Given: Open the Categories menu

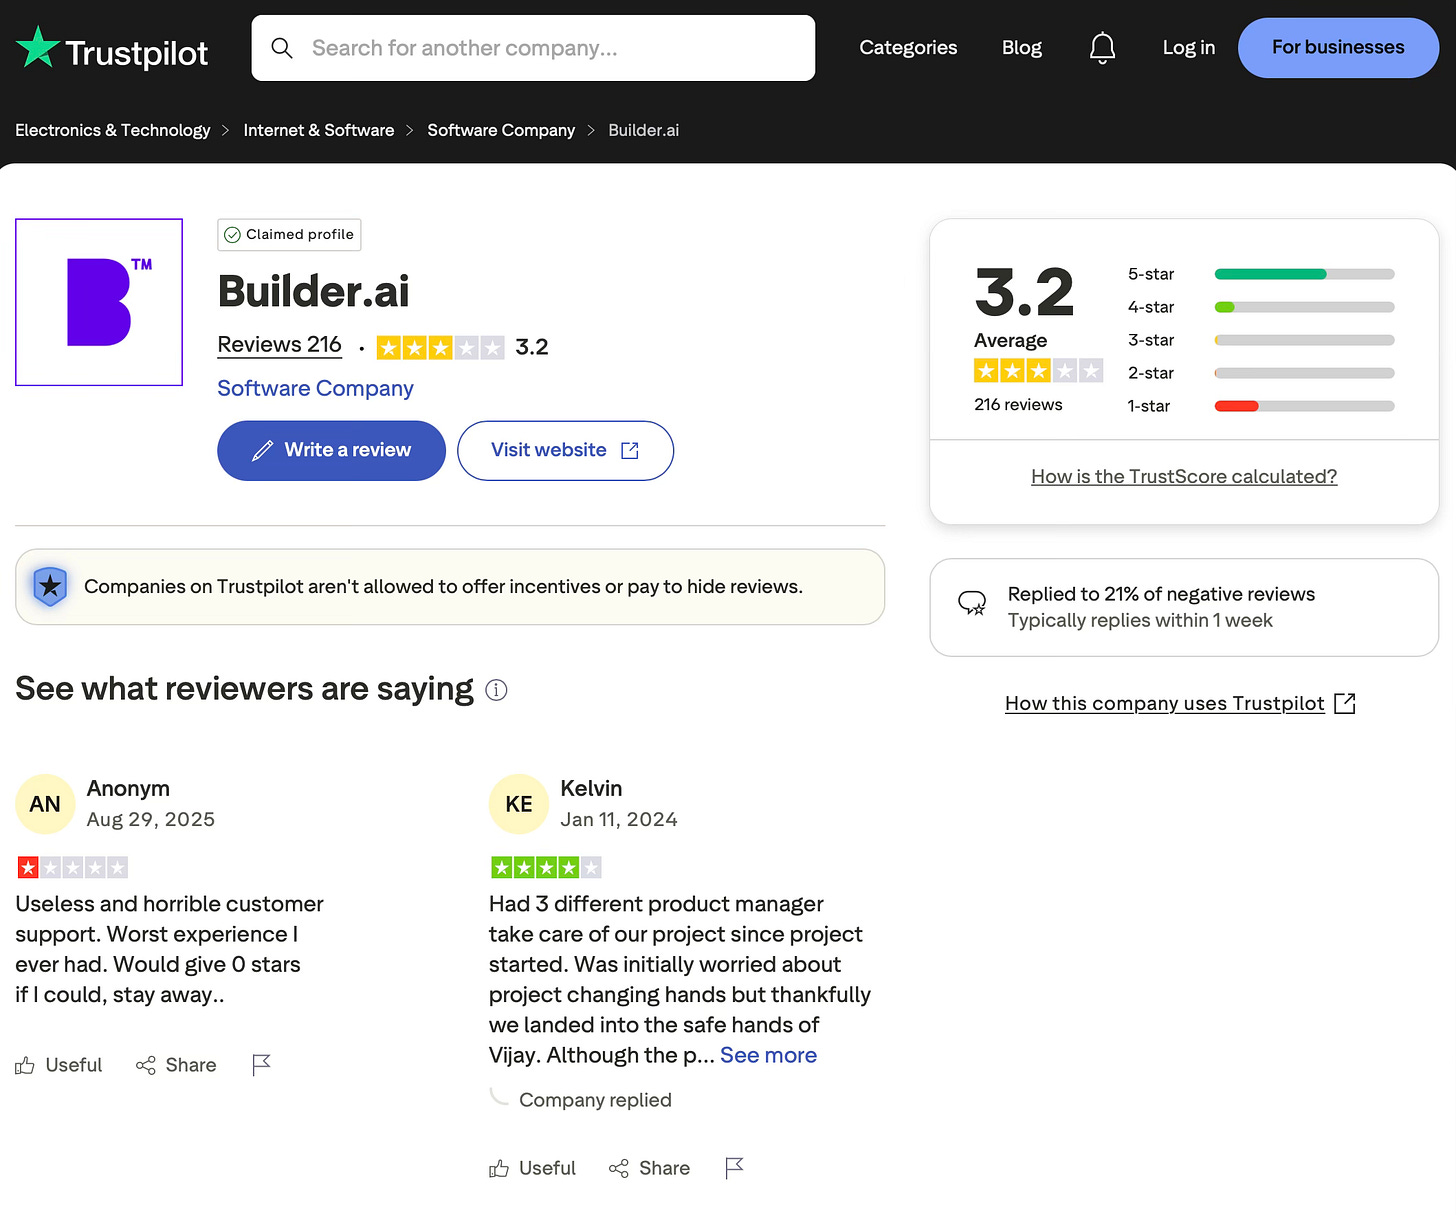Looking at the screenshot, I should pos(908,47).
